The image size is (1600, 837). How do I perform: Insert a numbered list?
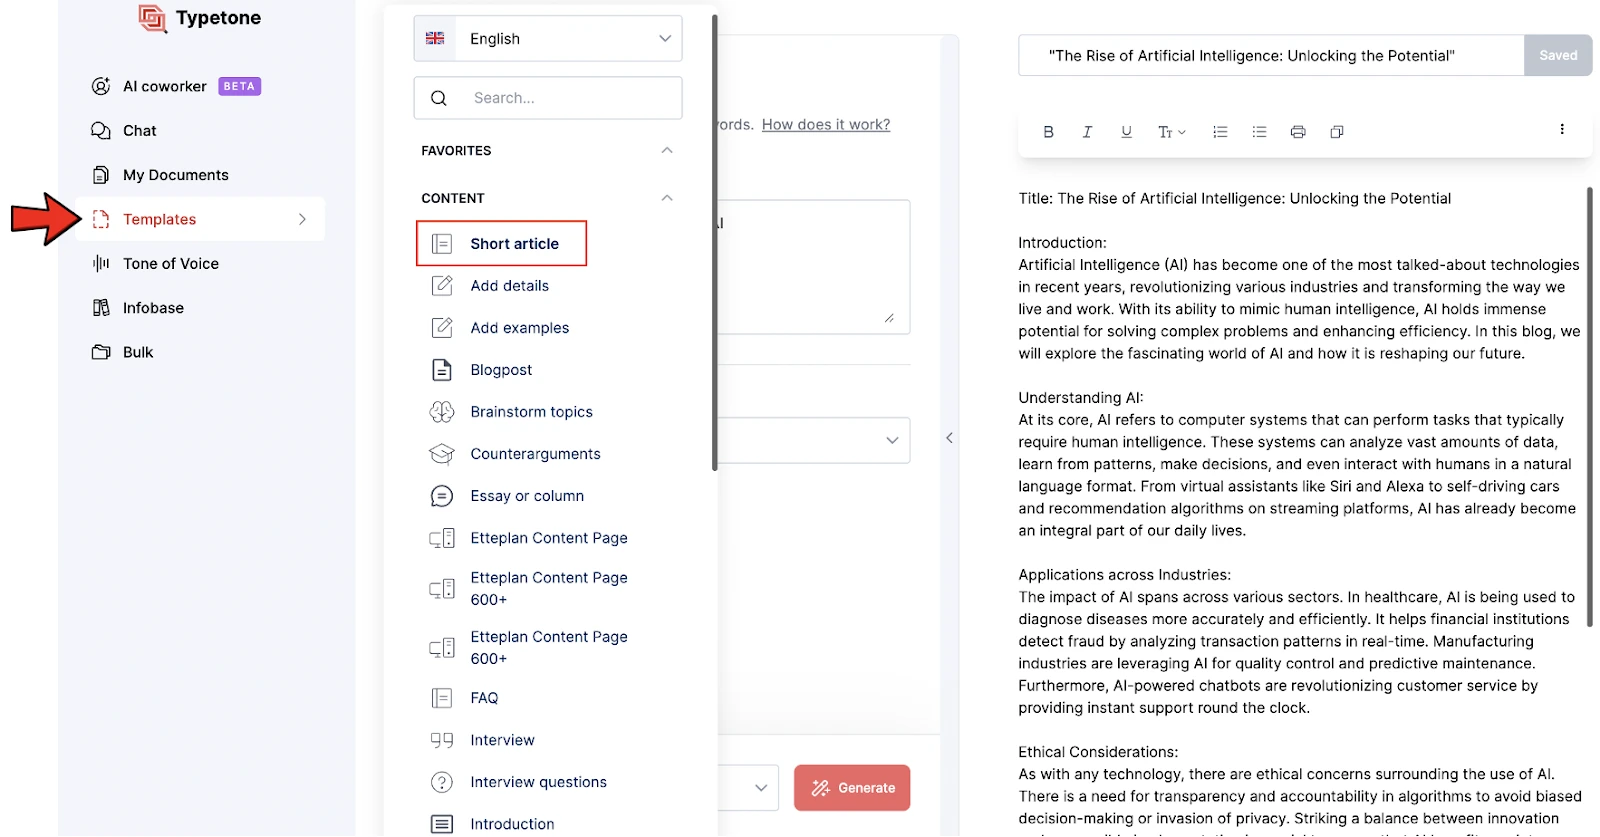pyautogui.click(x=1220, y=132)
